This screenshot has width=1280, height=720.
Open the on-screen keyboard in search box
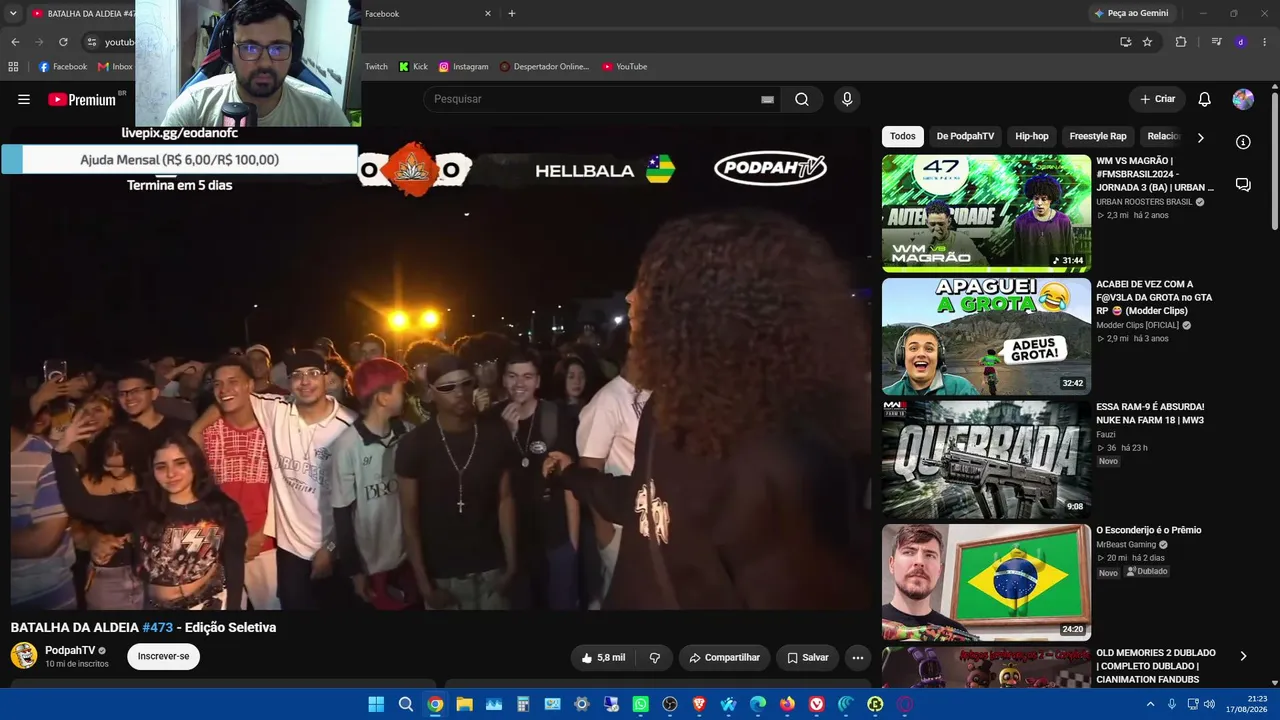click(x=767, y=99)
